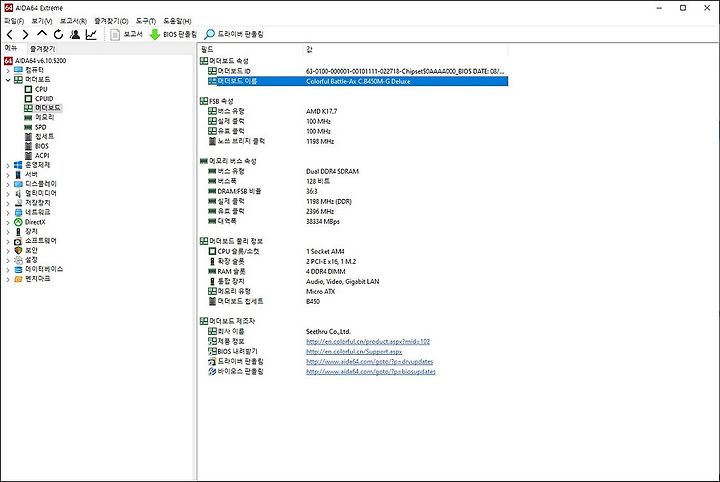Click the 데이터베이스 database icon
720x482 pixels.
pos(18,269)
